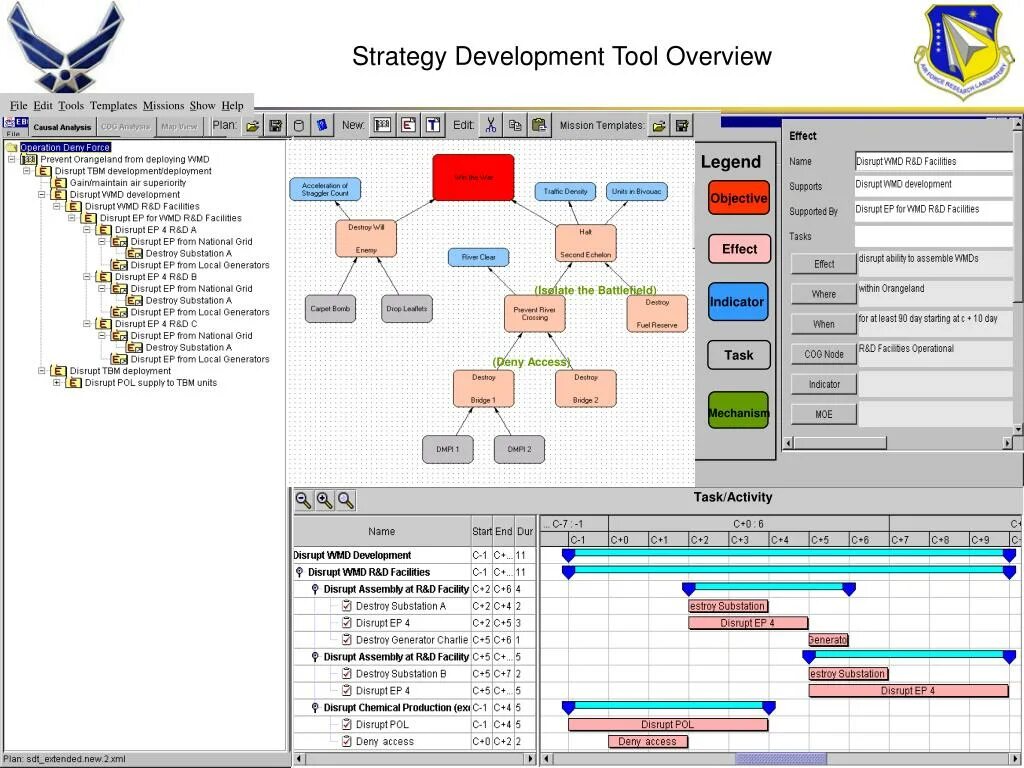This screenshot has width=1024, height=768.
Task: Collapse Disrupt WMD R&D Facilities group in Gantt list
Action: click(300, 572)
